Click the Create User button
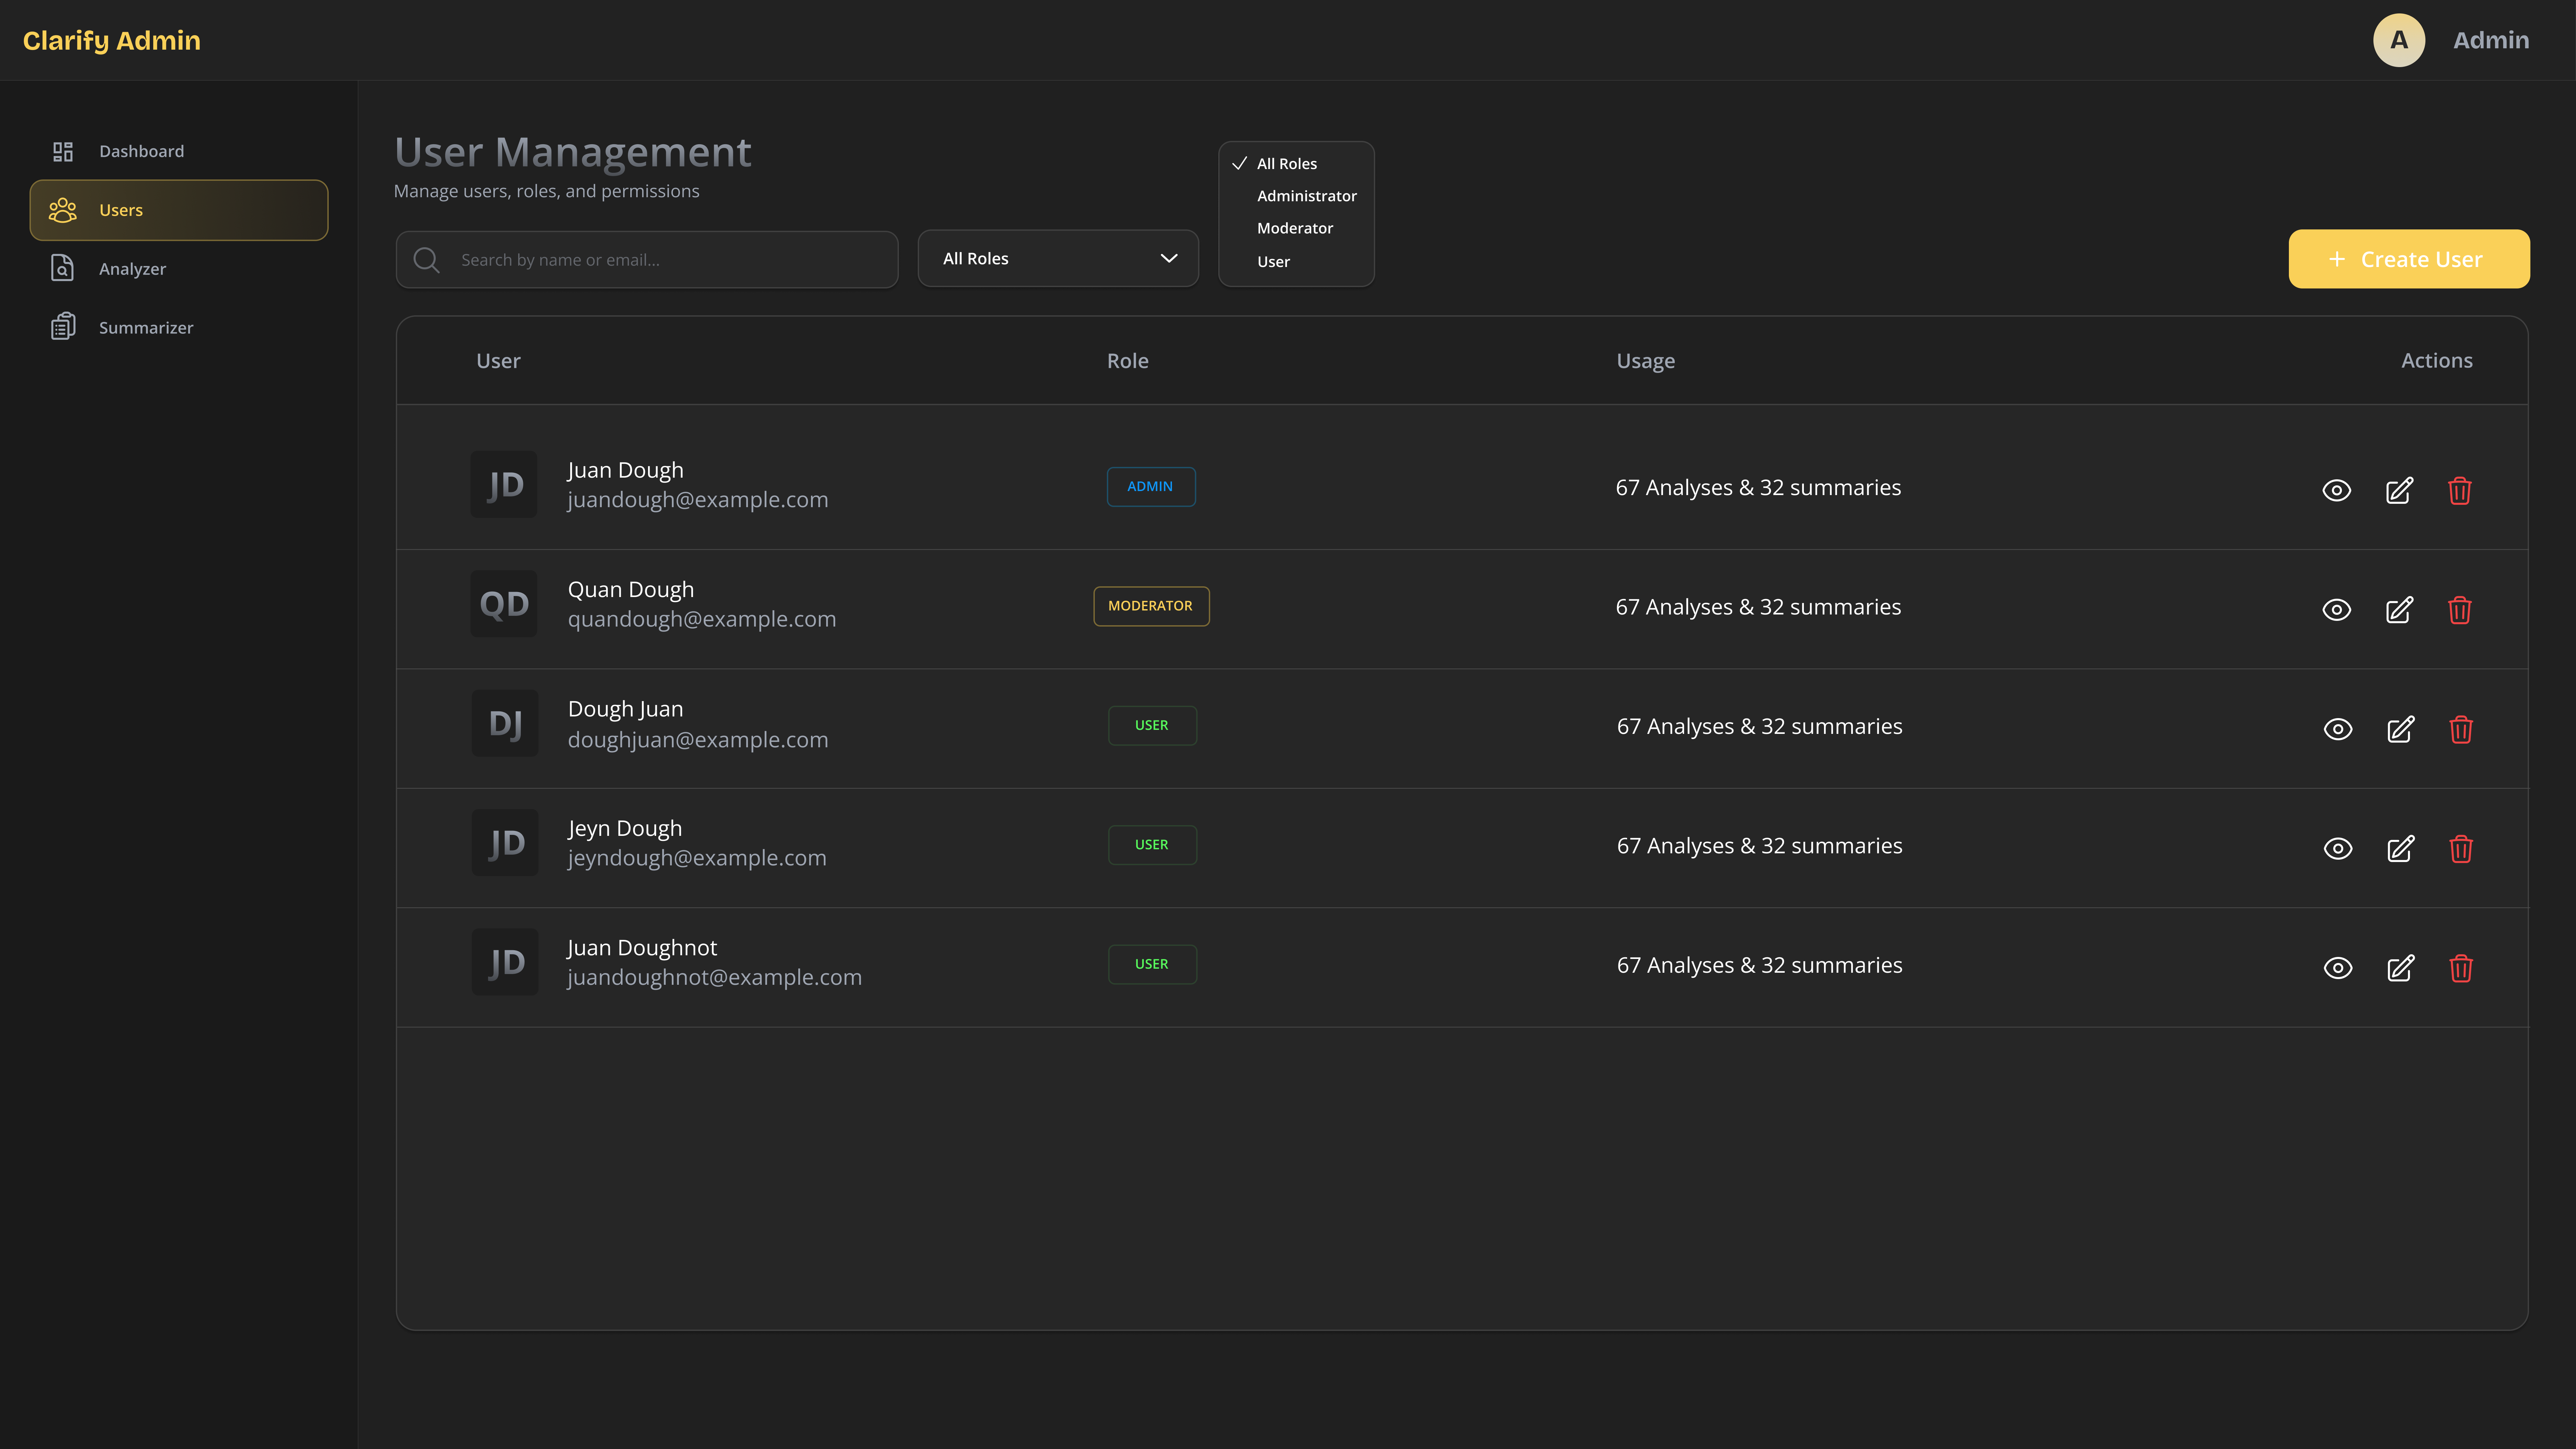The height and width of the screenshot is (1449, 2576). point(2409,259)
